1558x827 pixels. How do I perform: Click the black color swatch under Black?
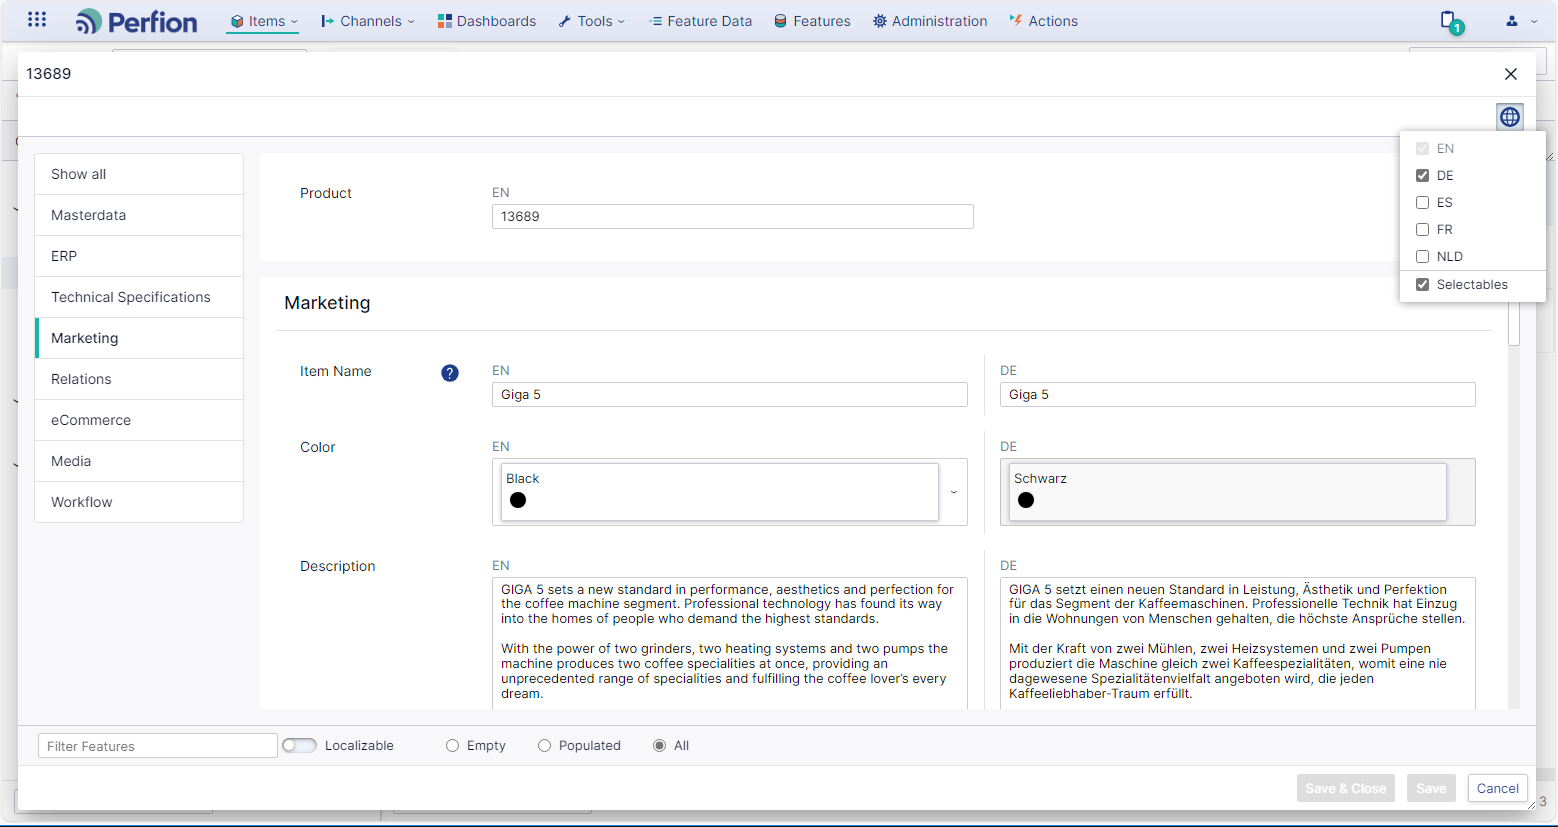tap(518, 500)
